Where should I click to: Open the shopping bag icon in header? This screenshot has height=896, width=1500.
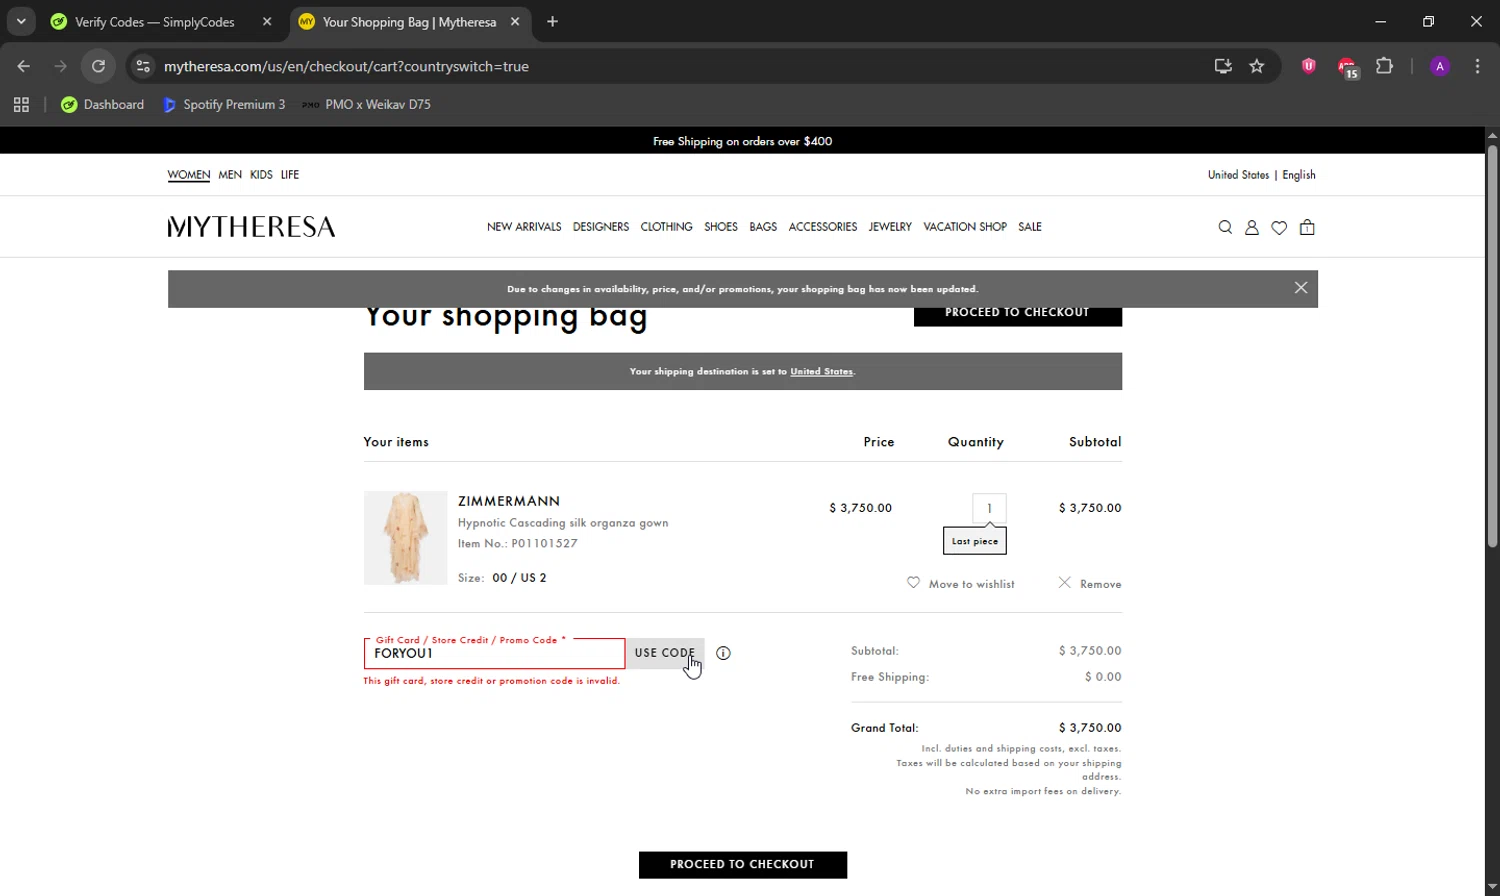1307,228
